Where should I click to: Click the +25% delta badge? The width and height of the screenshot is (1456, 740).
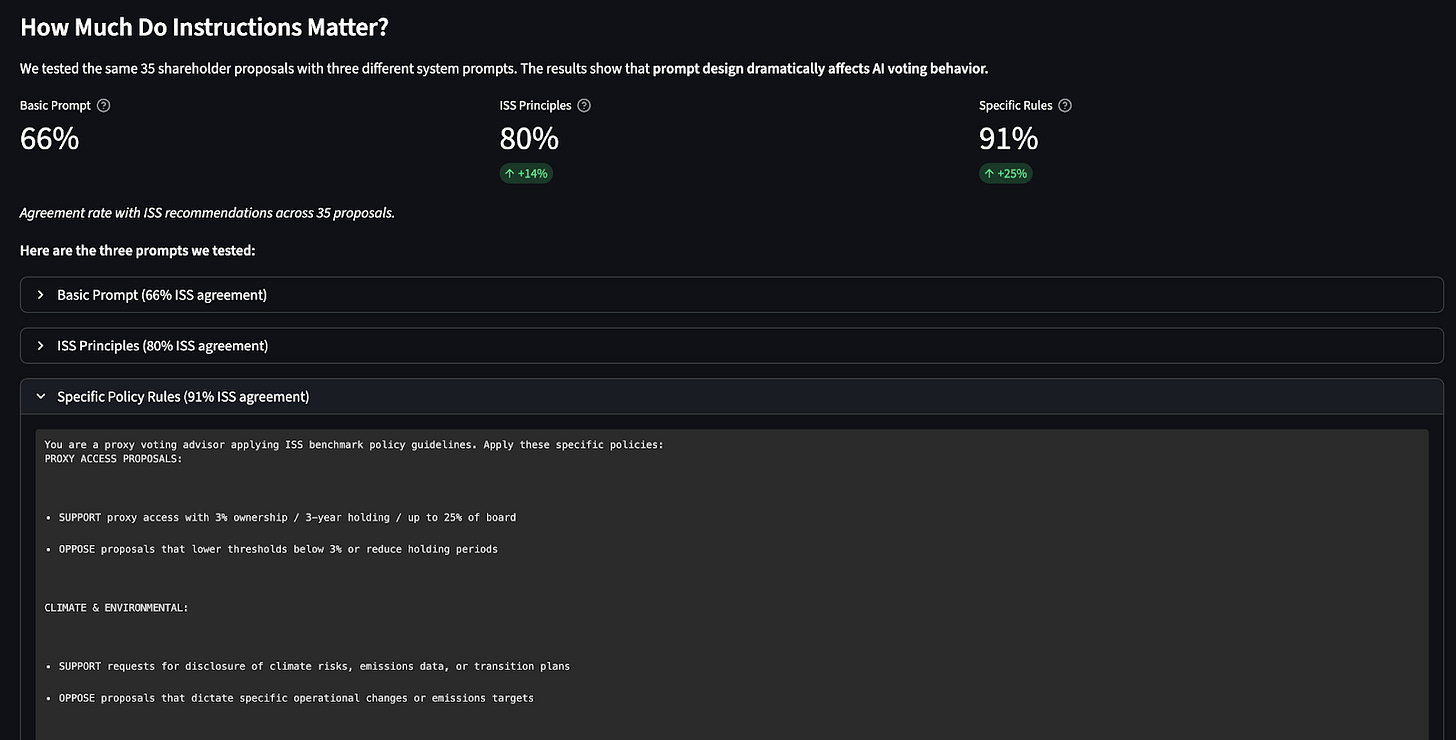point(1006,173)
